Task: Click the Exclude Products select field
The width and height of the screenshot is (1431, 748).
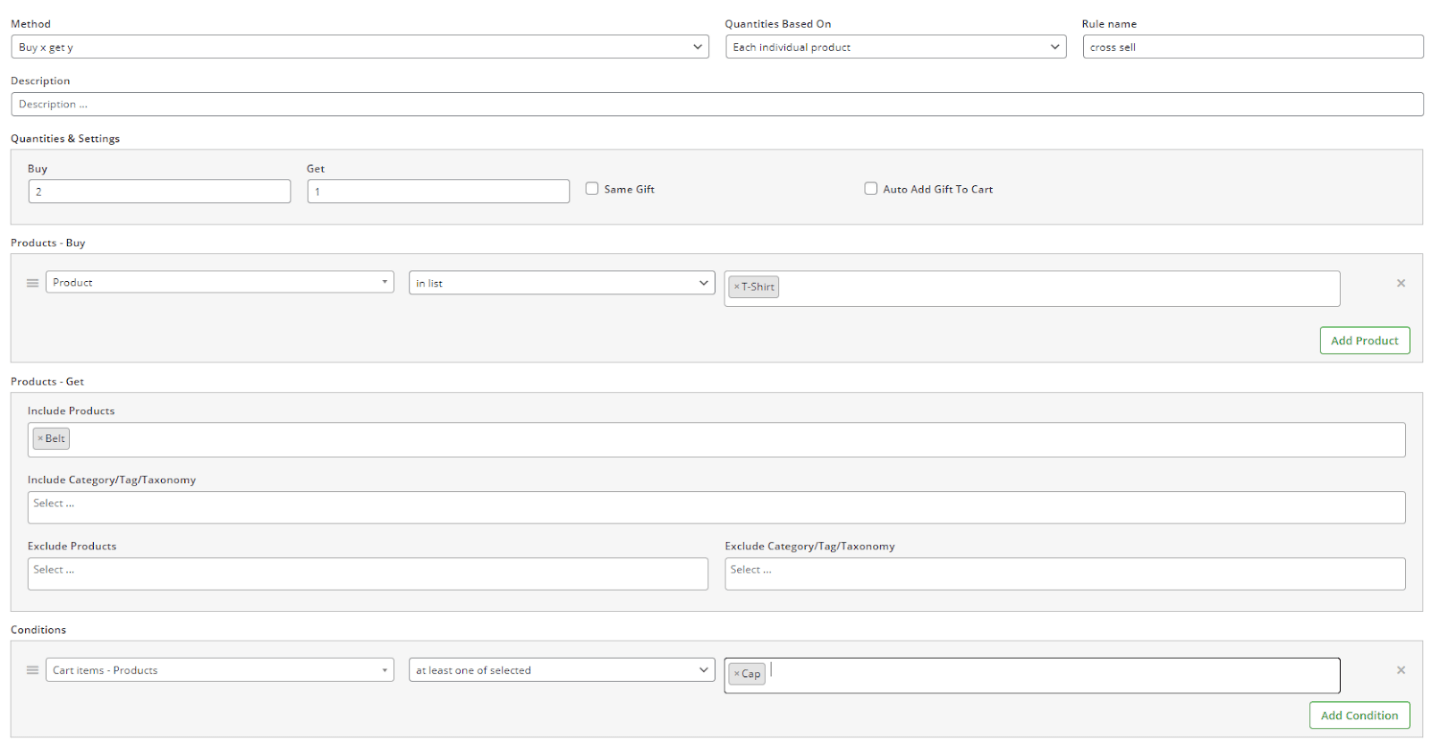Action: (367, 573)
